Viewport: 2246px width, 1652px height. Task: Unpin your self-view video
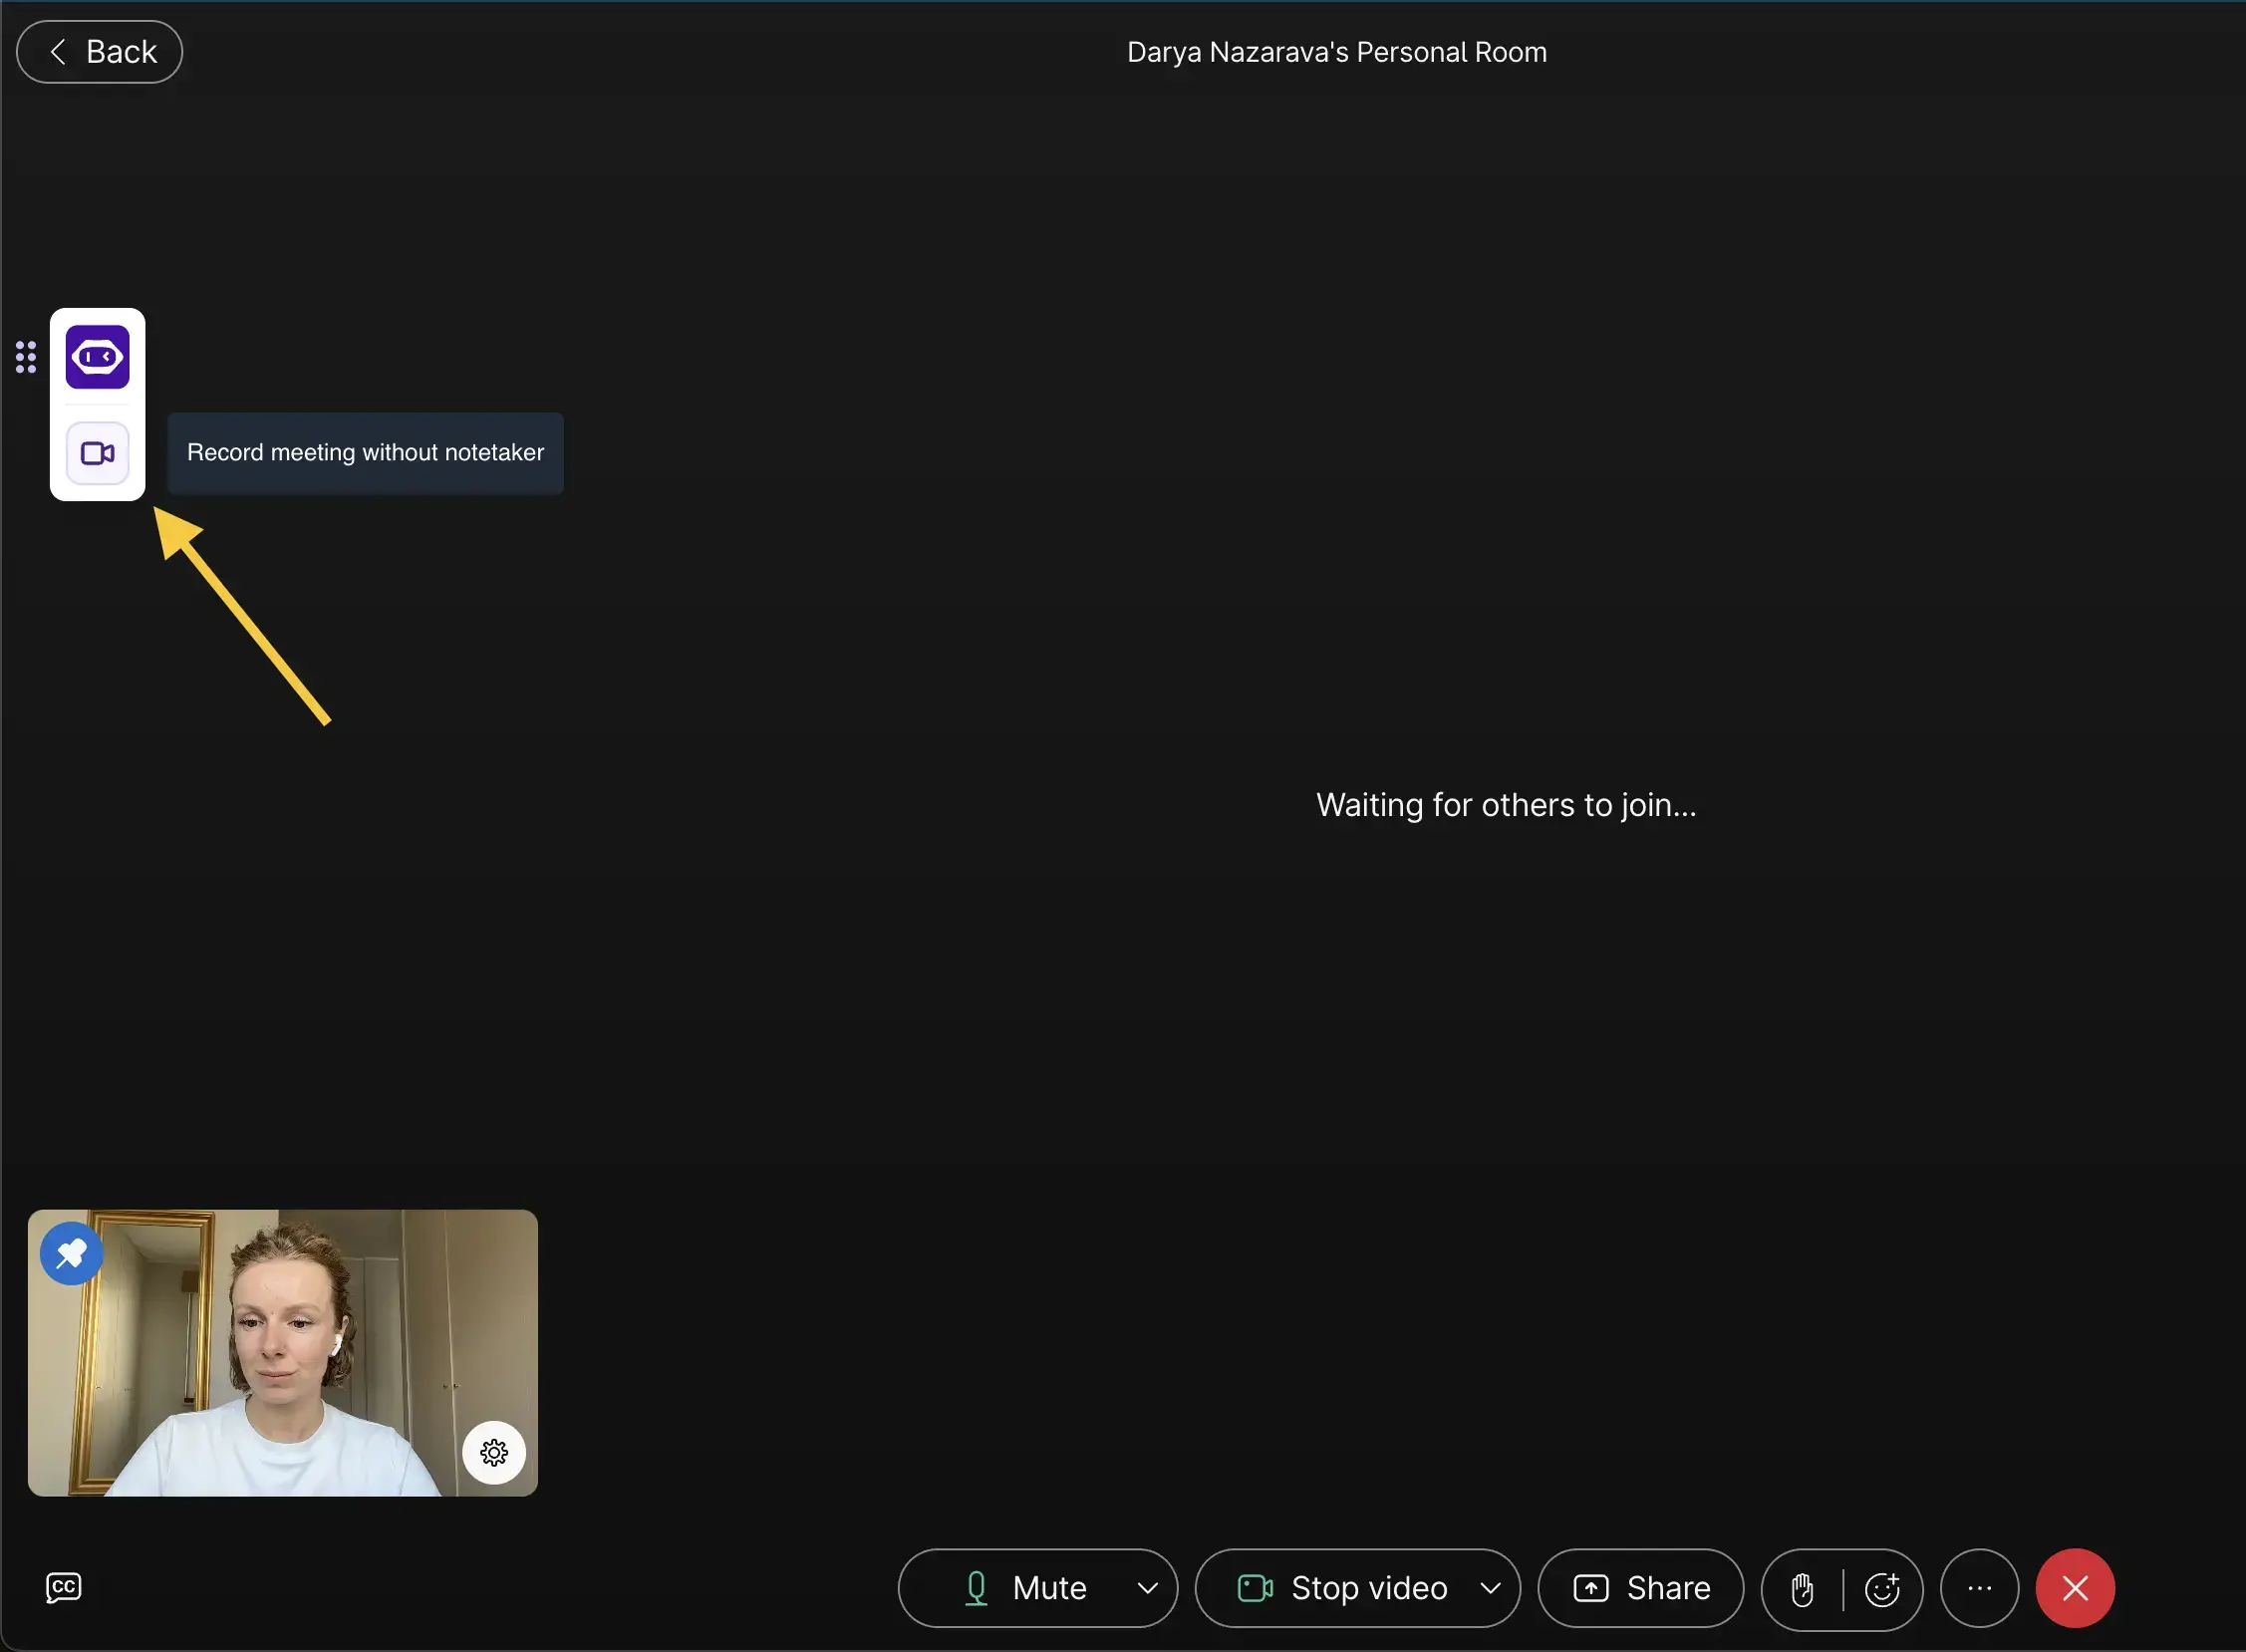pyautogui.click(x=70, y=1252)
